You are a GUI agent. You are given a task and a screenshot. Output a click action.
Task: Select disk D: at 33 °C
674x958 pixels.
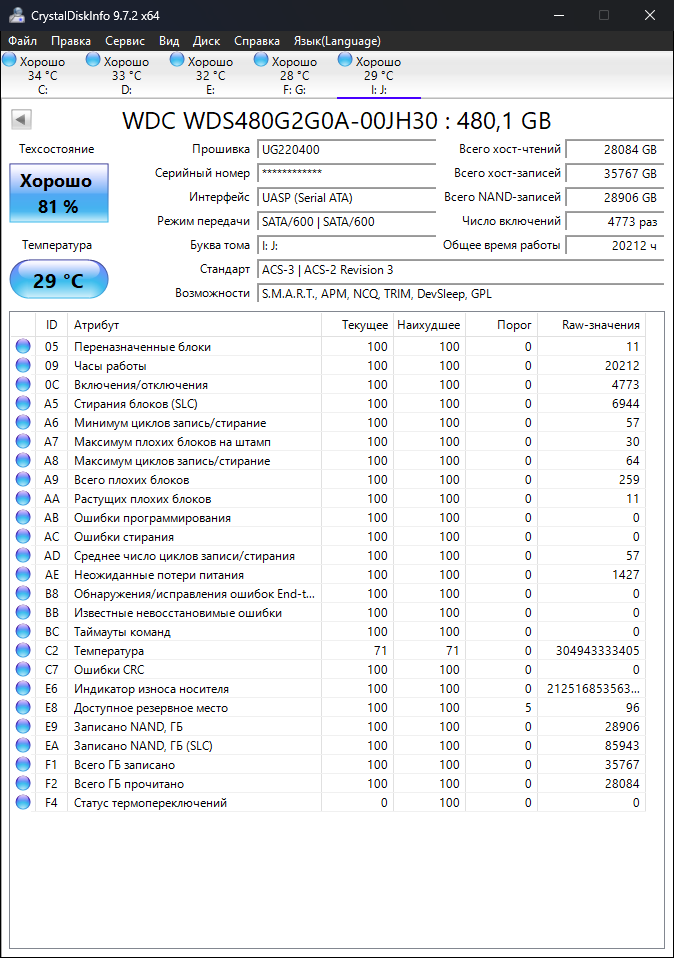tap(126, 76)
